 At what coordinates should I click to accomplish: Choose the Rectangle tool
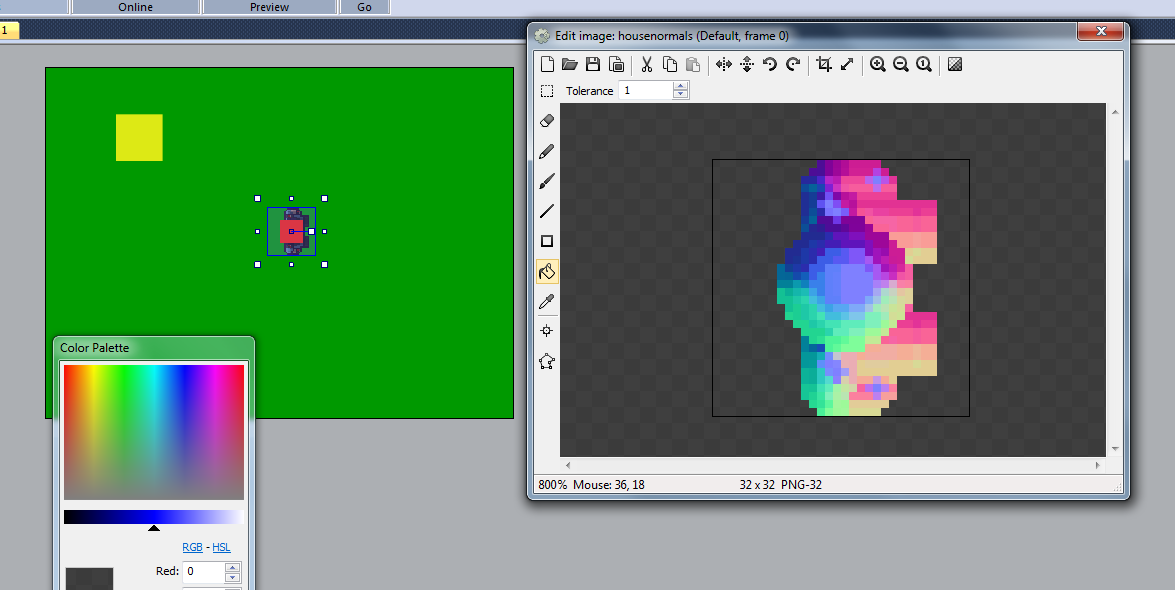click(547, 241)
